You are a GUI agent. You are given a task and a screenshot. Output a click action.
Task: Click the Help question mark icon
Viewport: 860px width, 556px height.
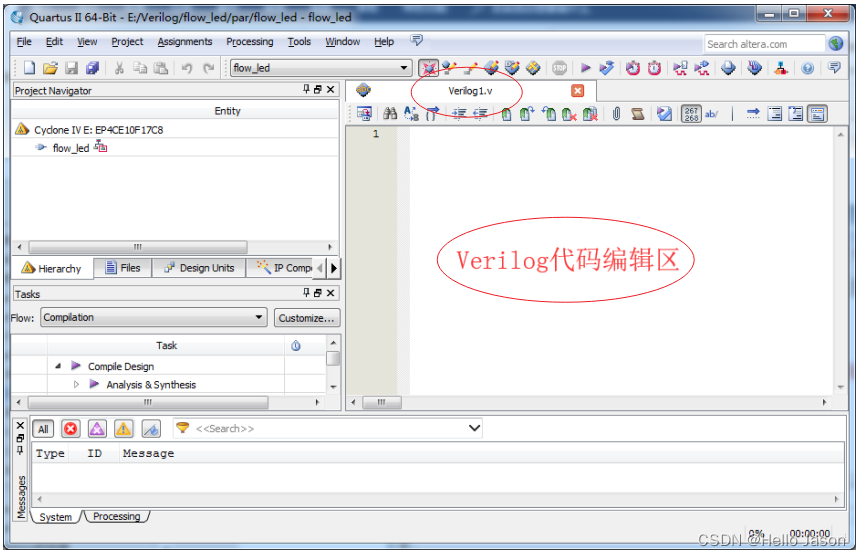tap(807, 68)
